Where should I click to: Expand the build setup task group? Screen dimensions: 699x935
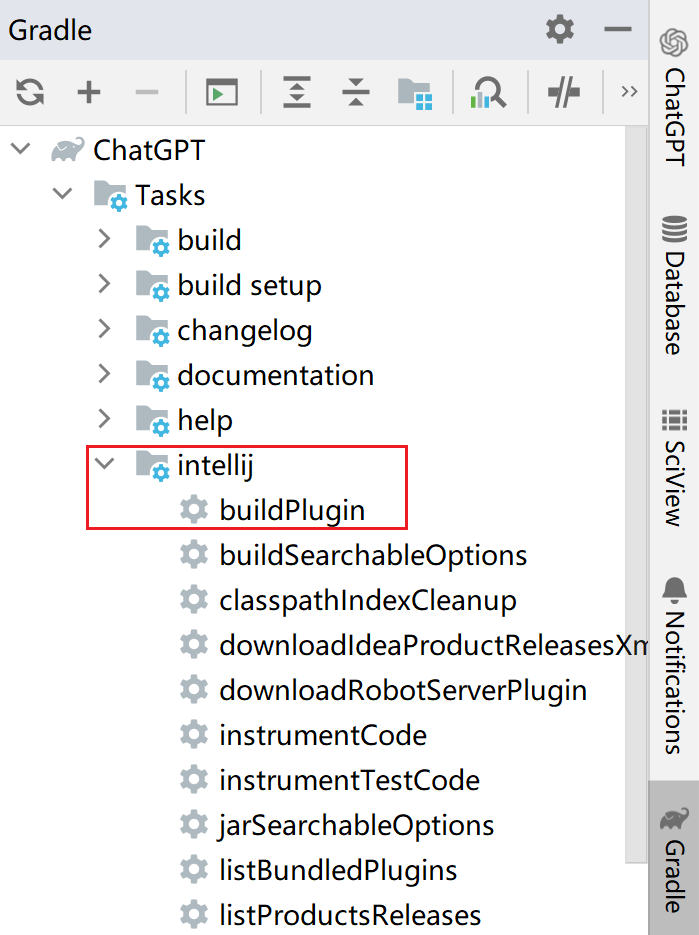click(x=104, y=284)
